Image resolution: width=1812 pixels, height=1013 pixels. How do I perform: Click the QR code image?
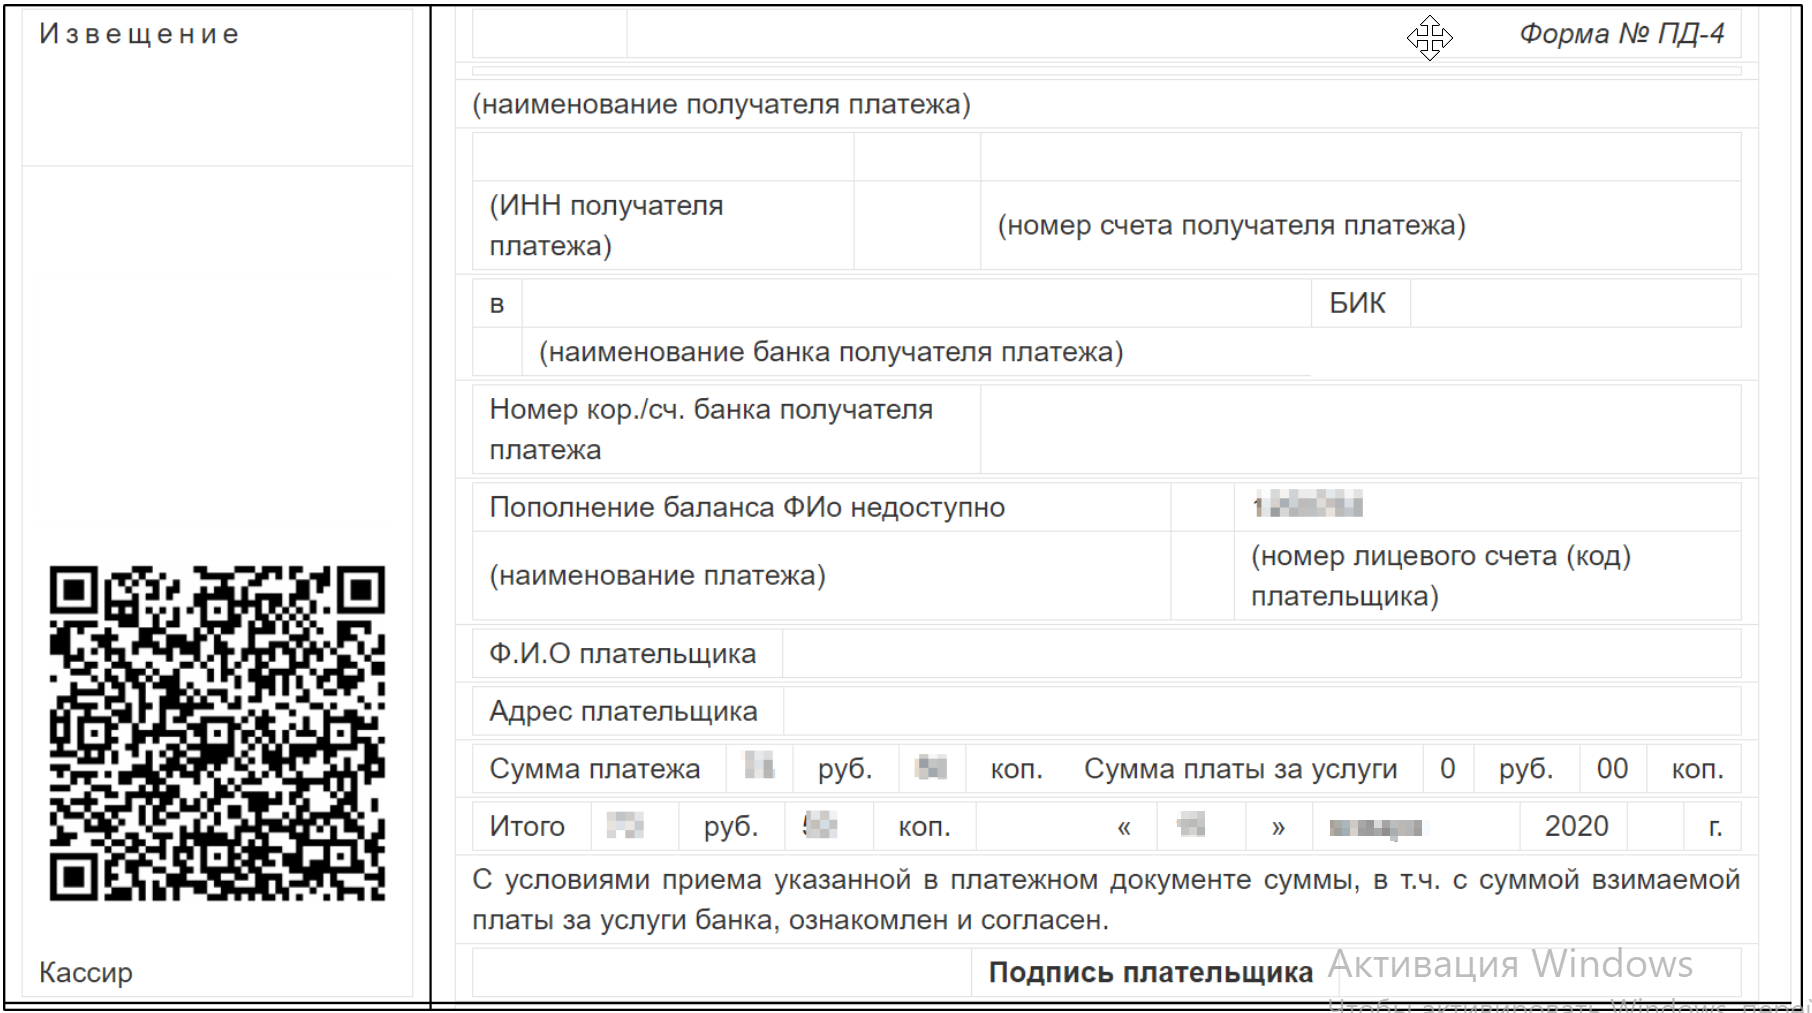(x=217, y=734)
